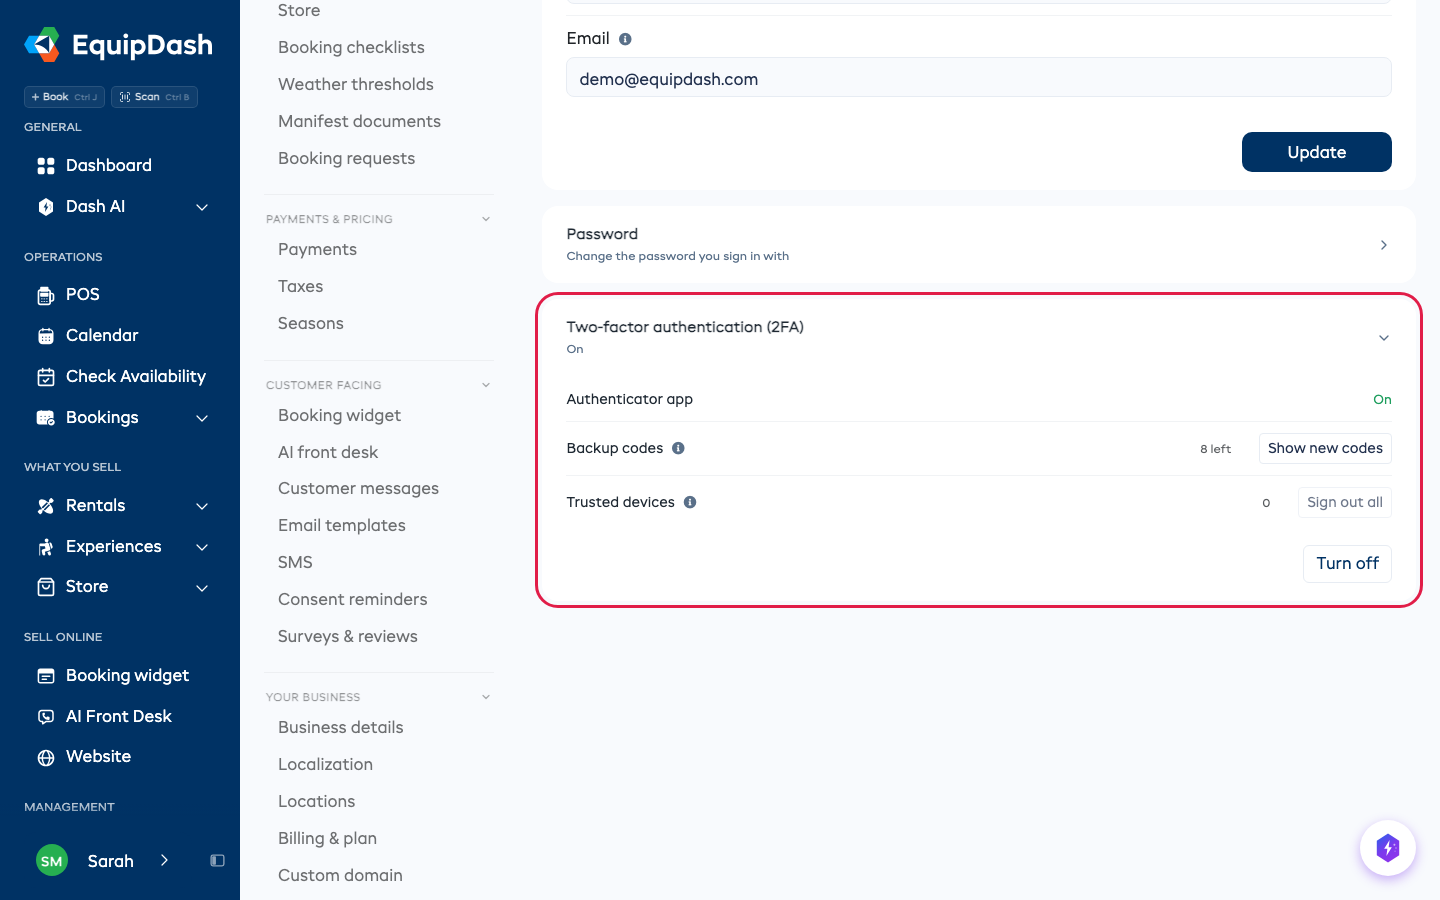Viewport: 1440px width, 900px height.
Task: Click the Bookings icon in sidebar
Action: point(46,418)
